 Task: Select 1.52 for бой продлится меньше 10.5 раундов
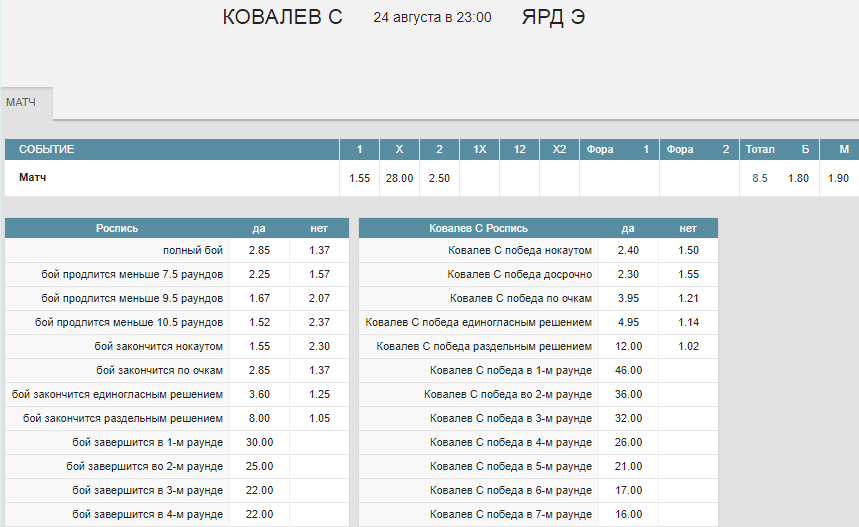click(259, 323)
